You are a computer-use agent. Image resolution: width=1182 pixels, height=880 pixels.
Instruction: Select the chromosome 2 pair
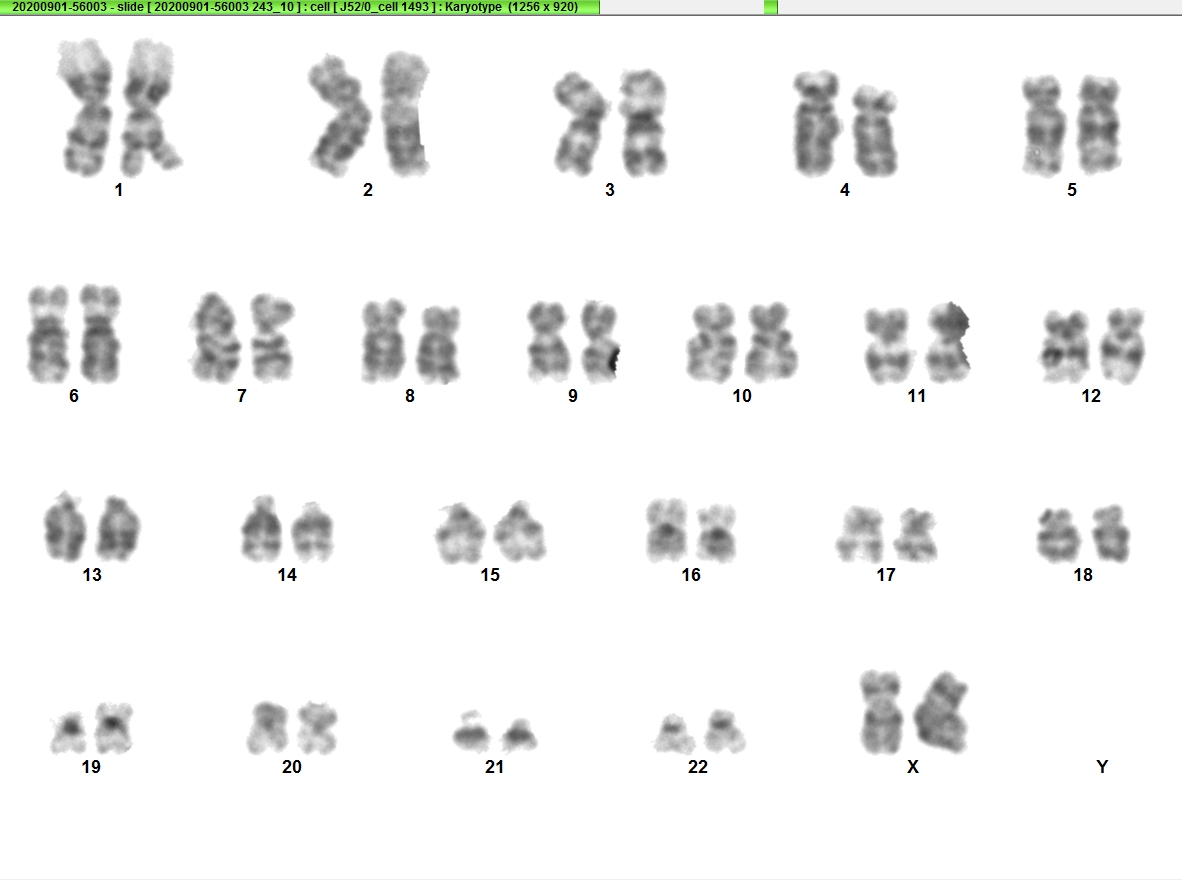[x=369, y=115]
